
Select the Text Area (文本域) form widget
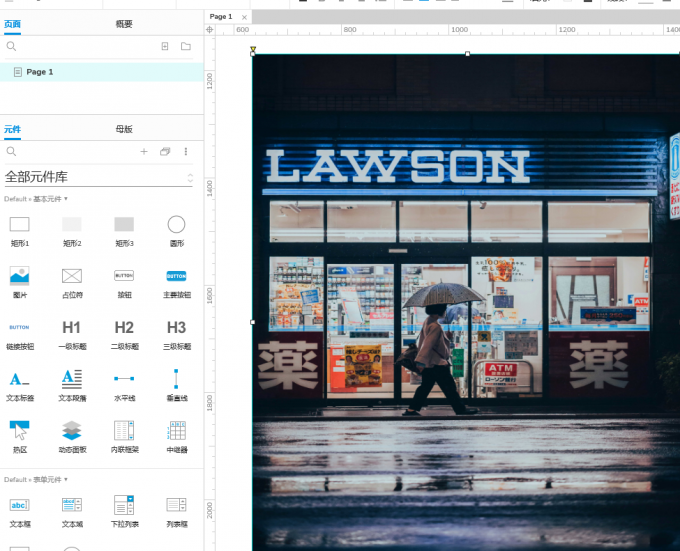pyautogui.click(x=72, y=512)
